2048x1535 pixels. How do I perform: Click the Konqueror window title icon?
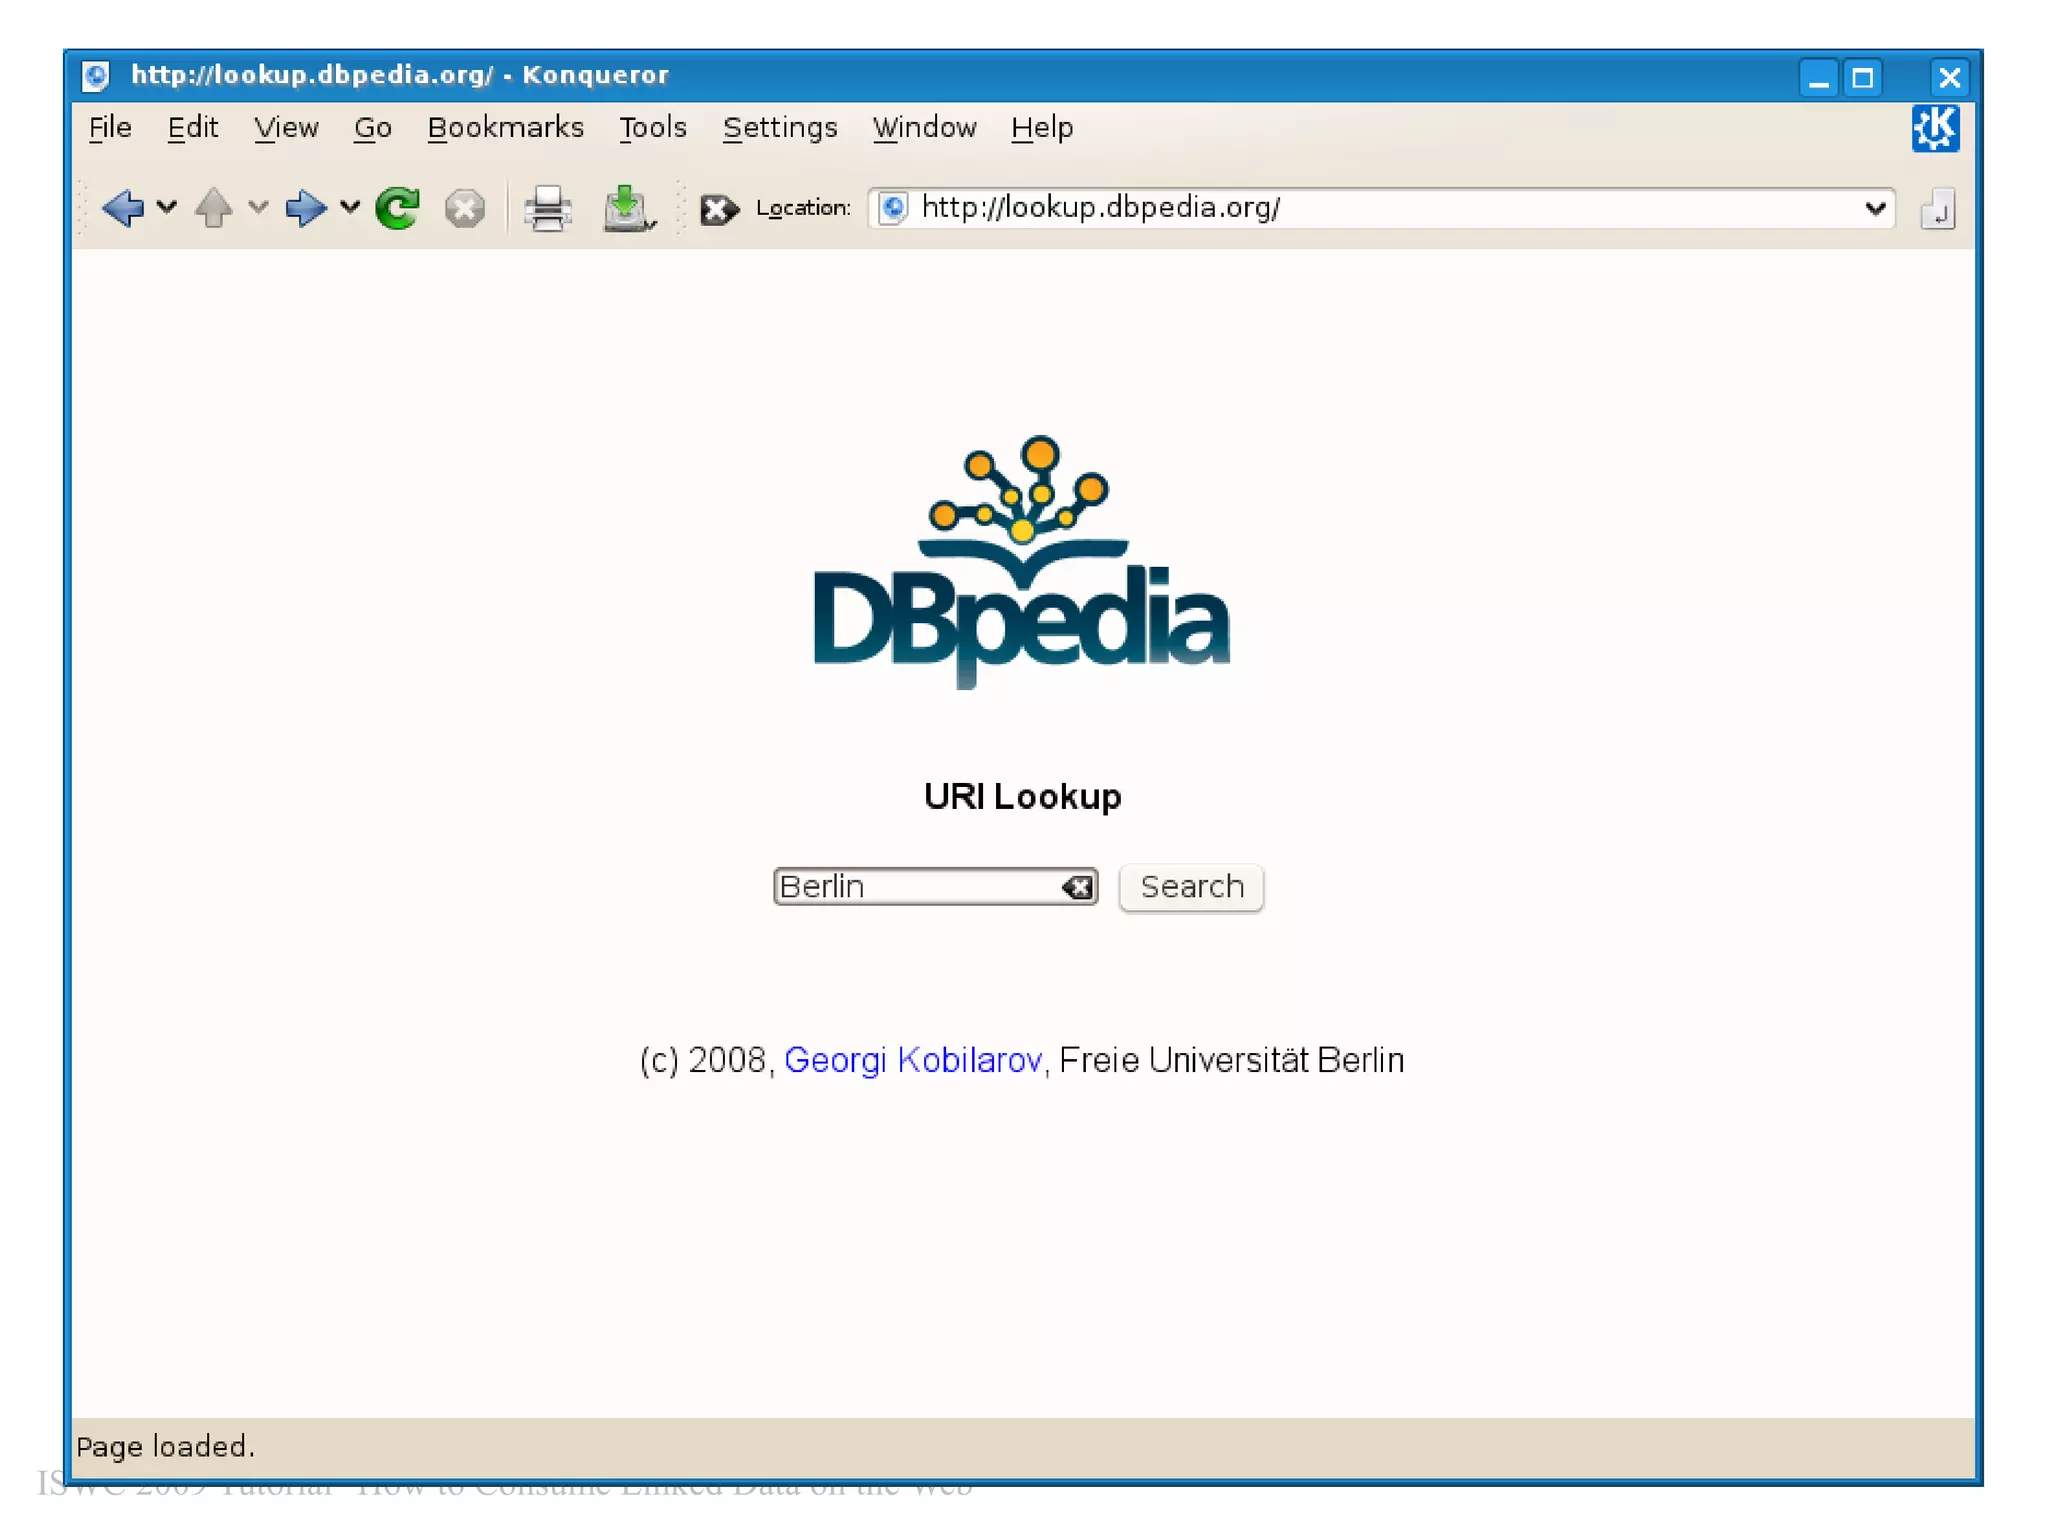pyautogui.click(x=96, y=76)
